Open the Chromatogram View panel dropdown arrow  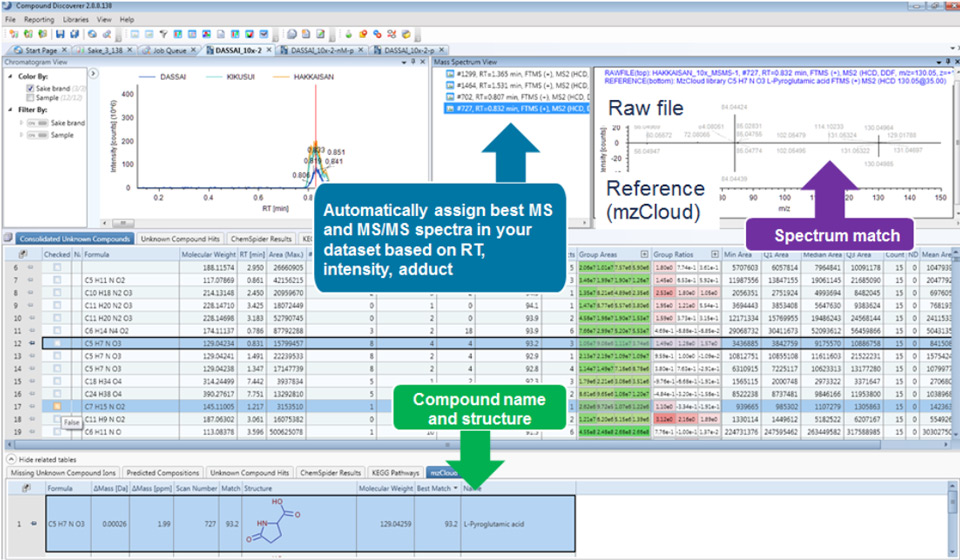403,62
